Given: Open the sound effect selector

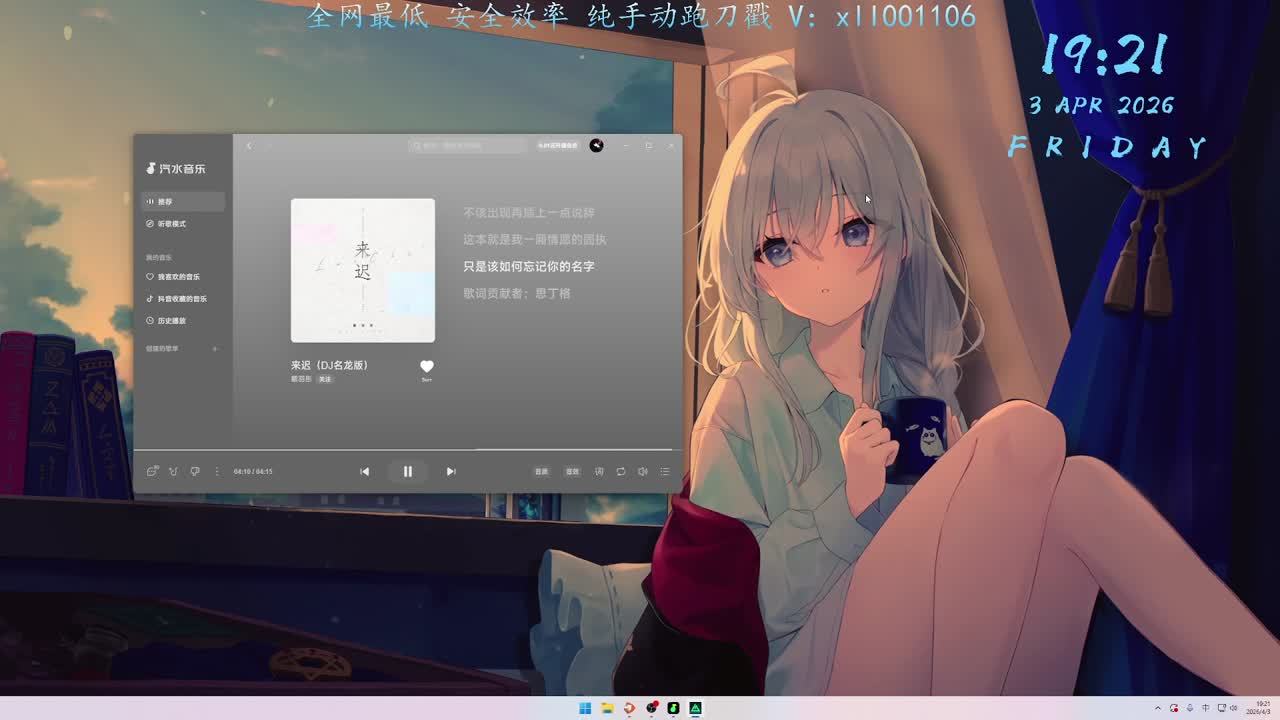Looking at the screenshot, I should (x=572, y=471).
